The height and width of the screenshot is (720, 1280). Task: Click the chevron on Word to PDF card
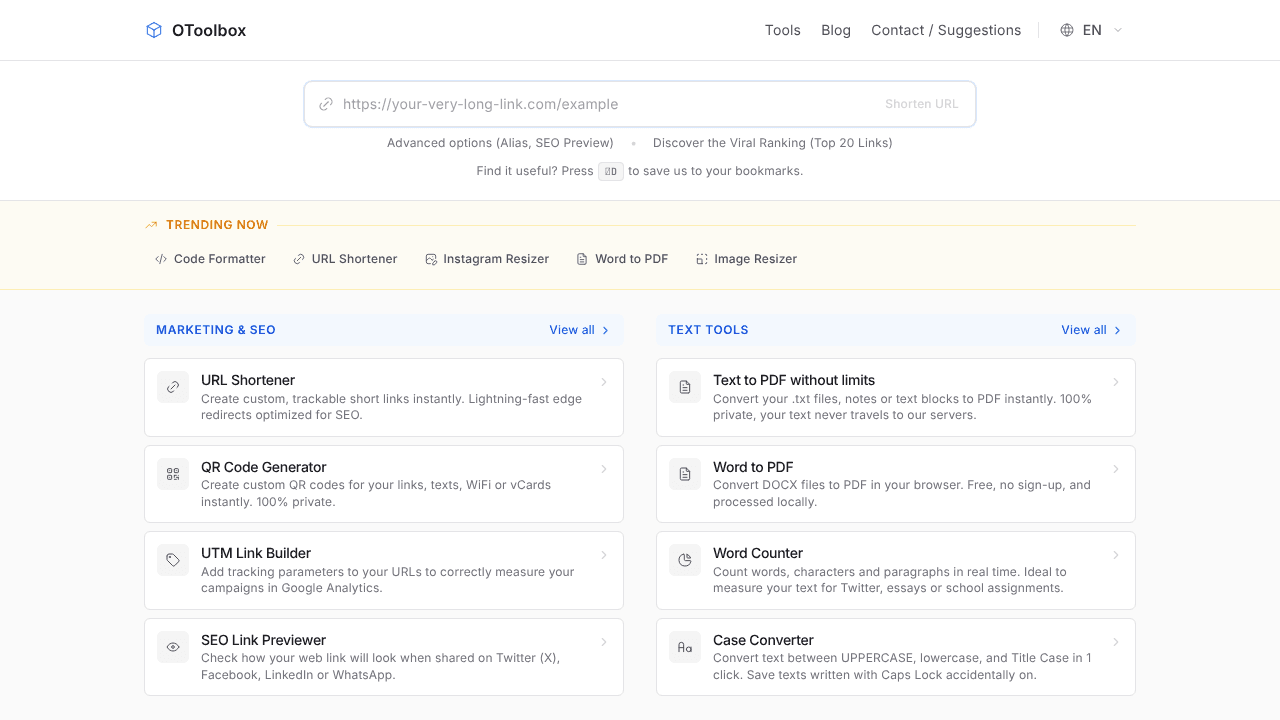pos(1116,469)
